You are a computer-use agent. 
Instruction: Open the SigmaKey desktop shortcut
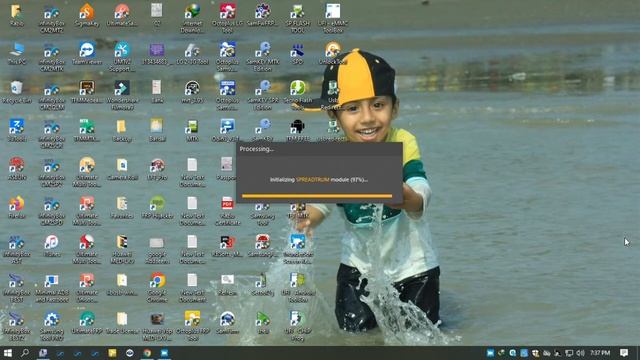pos(87,15)
